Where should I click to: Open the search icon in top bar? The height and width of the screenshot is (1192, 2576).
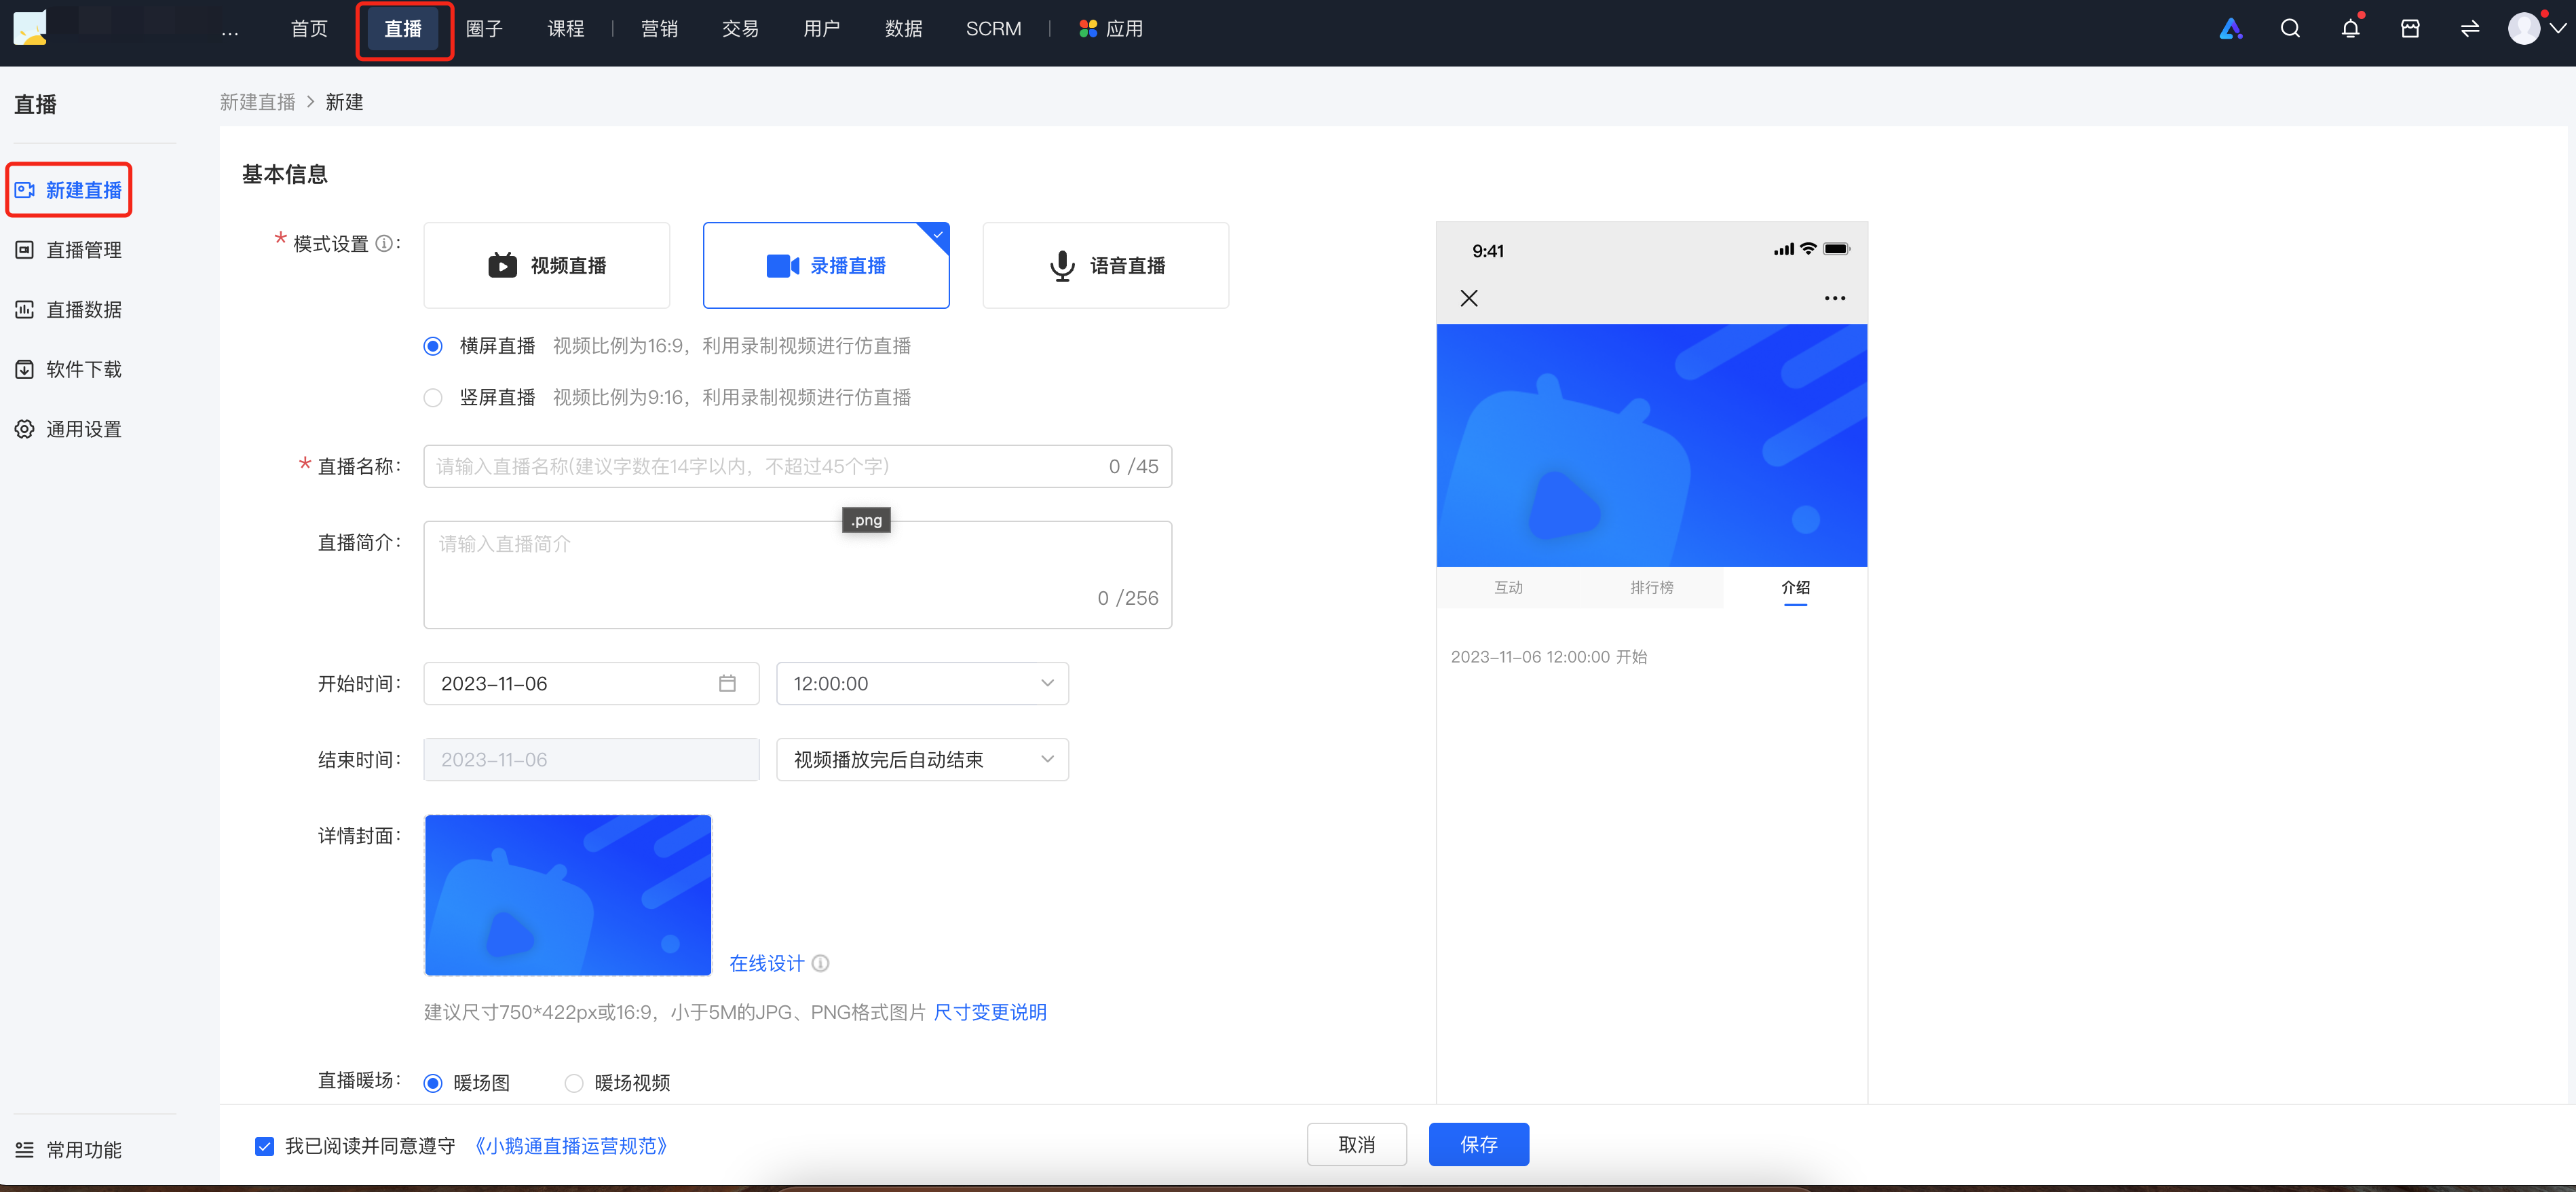(x=2290, y=29)
